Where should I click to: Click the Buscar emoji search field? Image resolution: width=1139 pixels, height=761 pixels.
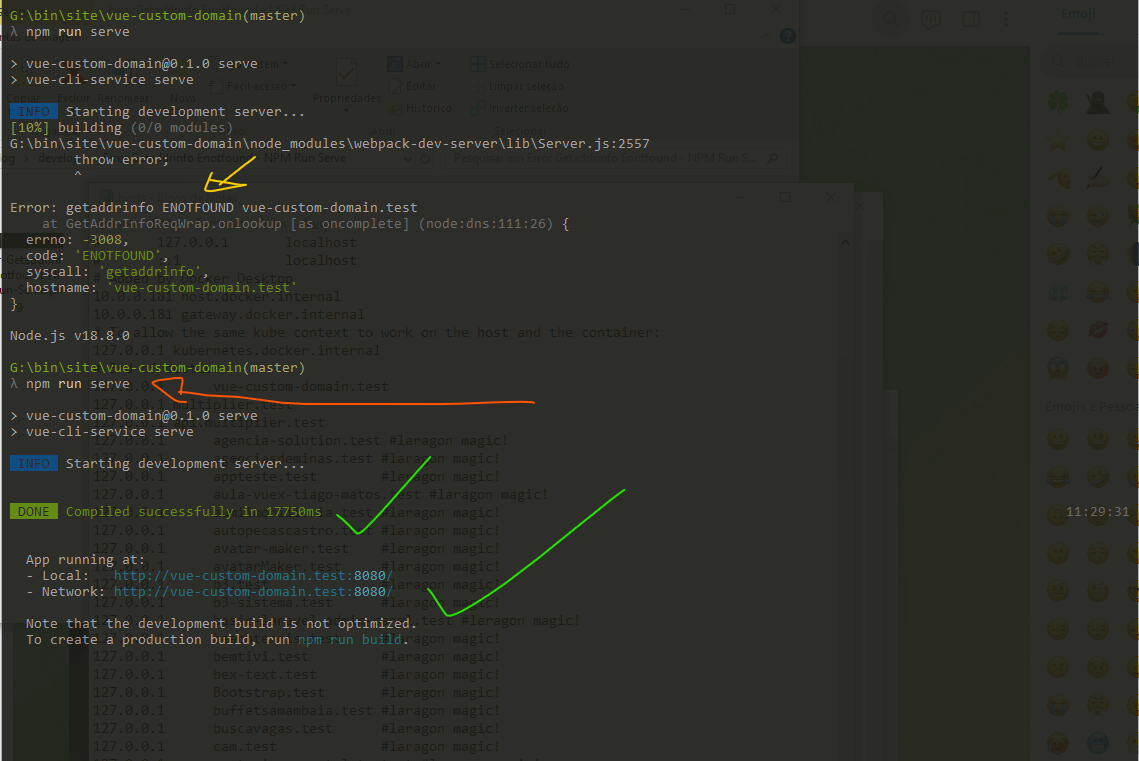(1095, 61)
